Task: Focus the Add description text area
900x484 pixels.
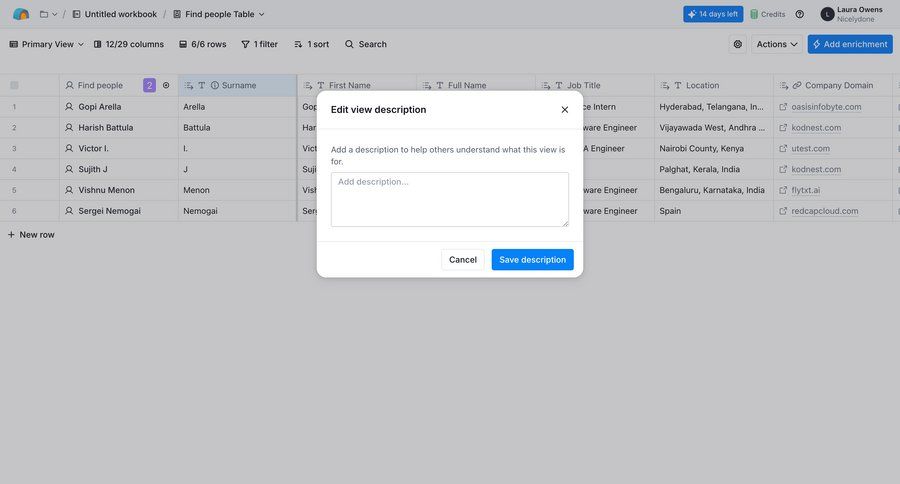Action: click(449, 199)
